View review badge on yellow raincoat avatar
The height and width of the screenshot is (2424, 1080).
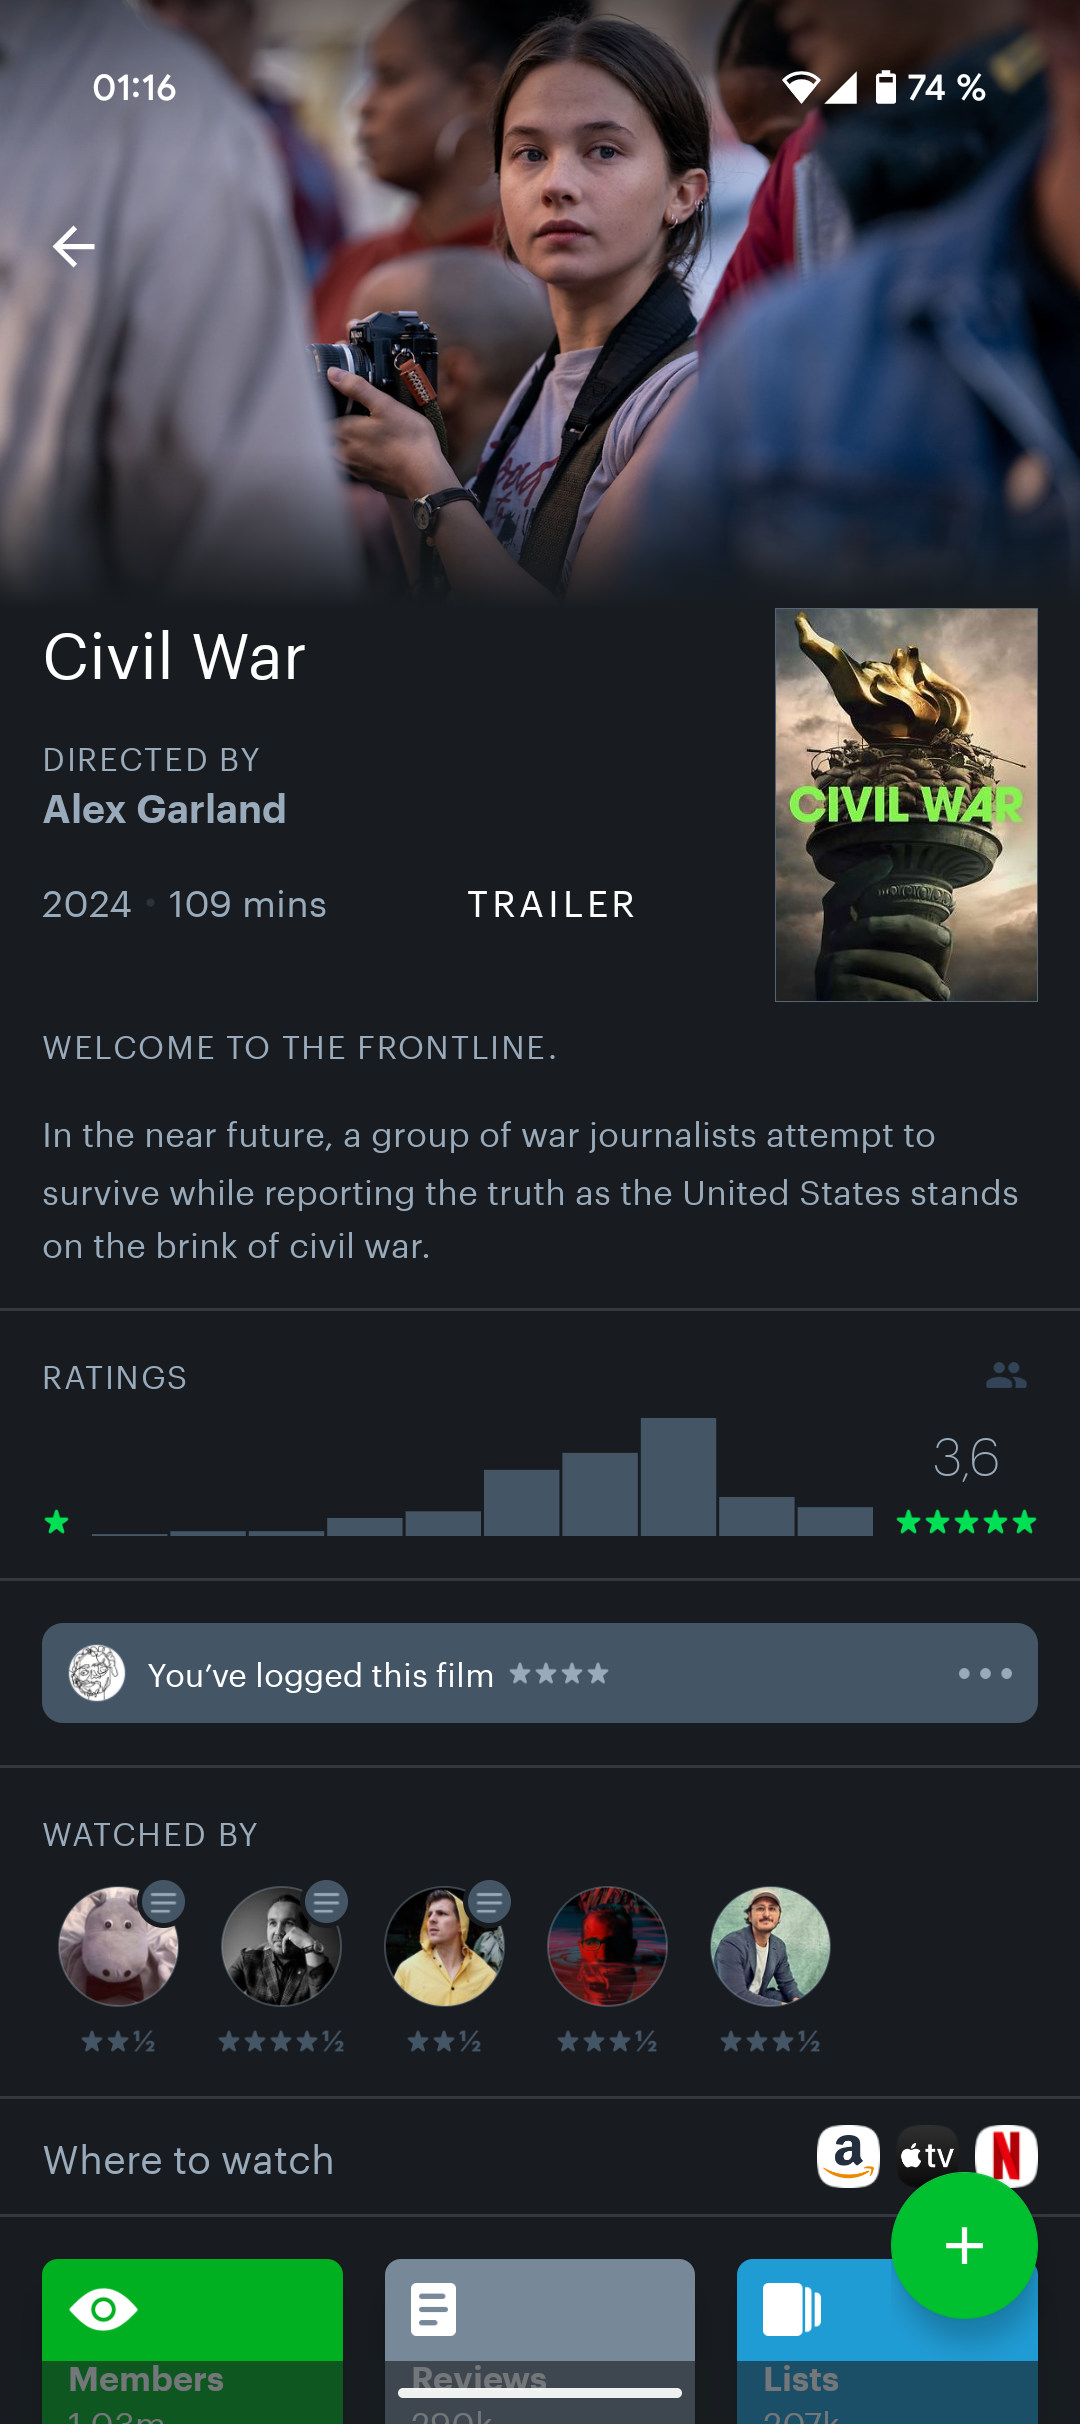(x=489, y=1902)
